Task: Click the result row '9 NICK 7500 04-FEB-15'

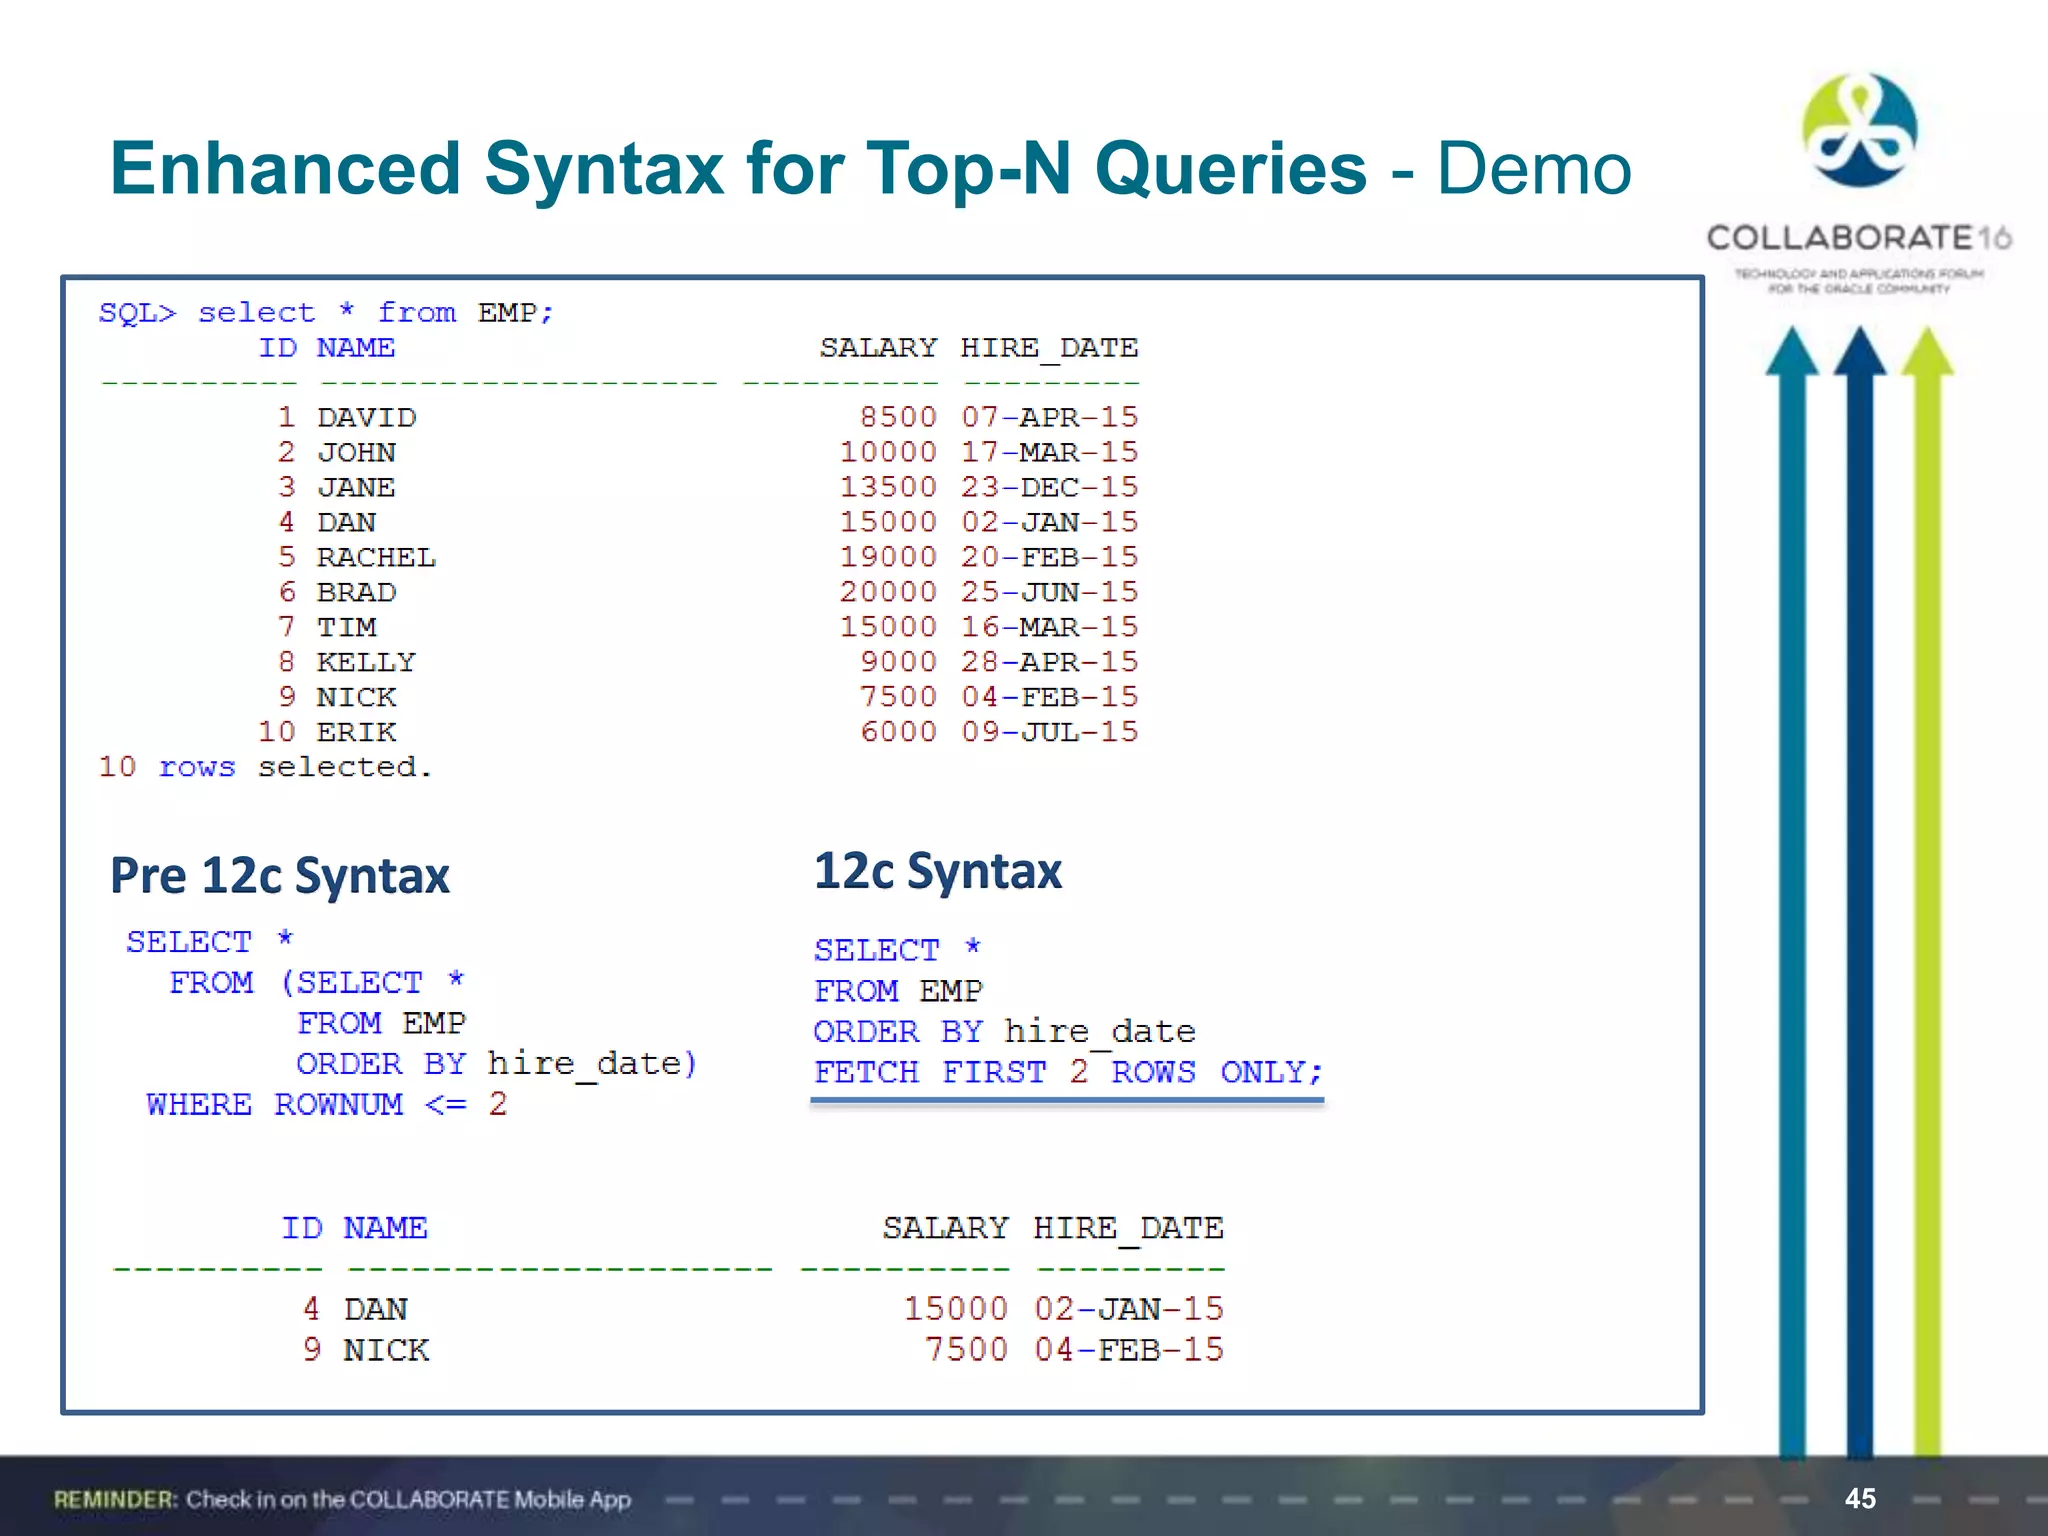Action: coord(763,1350)
